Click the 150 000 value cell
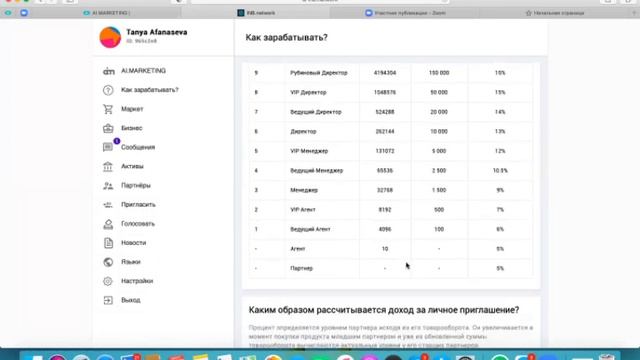The width and height of the screenshot is (640, 360). tap(439, 73)
